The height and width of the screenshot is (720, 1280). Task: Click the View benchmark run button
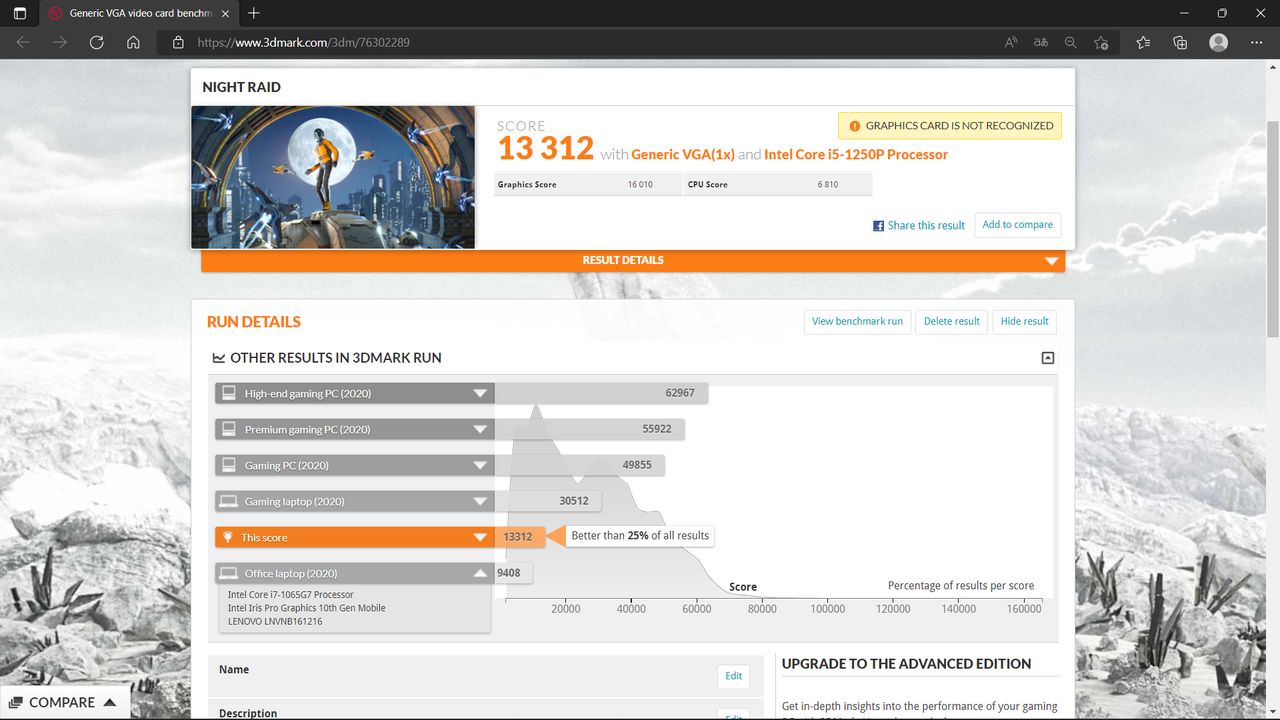pyautogui.click(x=856, y=321)
